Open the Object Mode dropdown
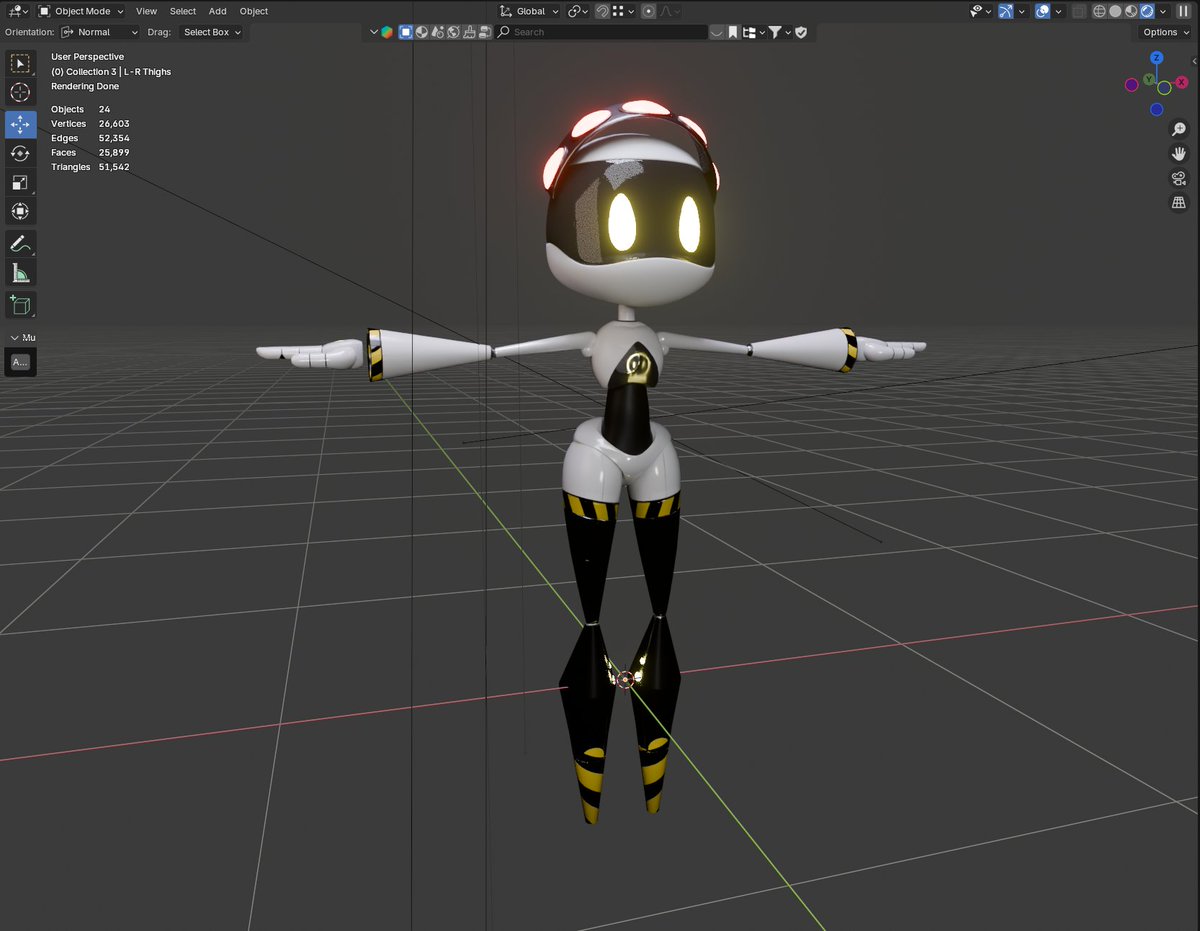Image resolution: width=1200 pixels, height=931 pixels. pos(81,11)
